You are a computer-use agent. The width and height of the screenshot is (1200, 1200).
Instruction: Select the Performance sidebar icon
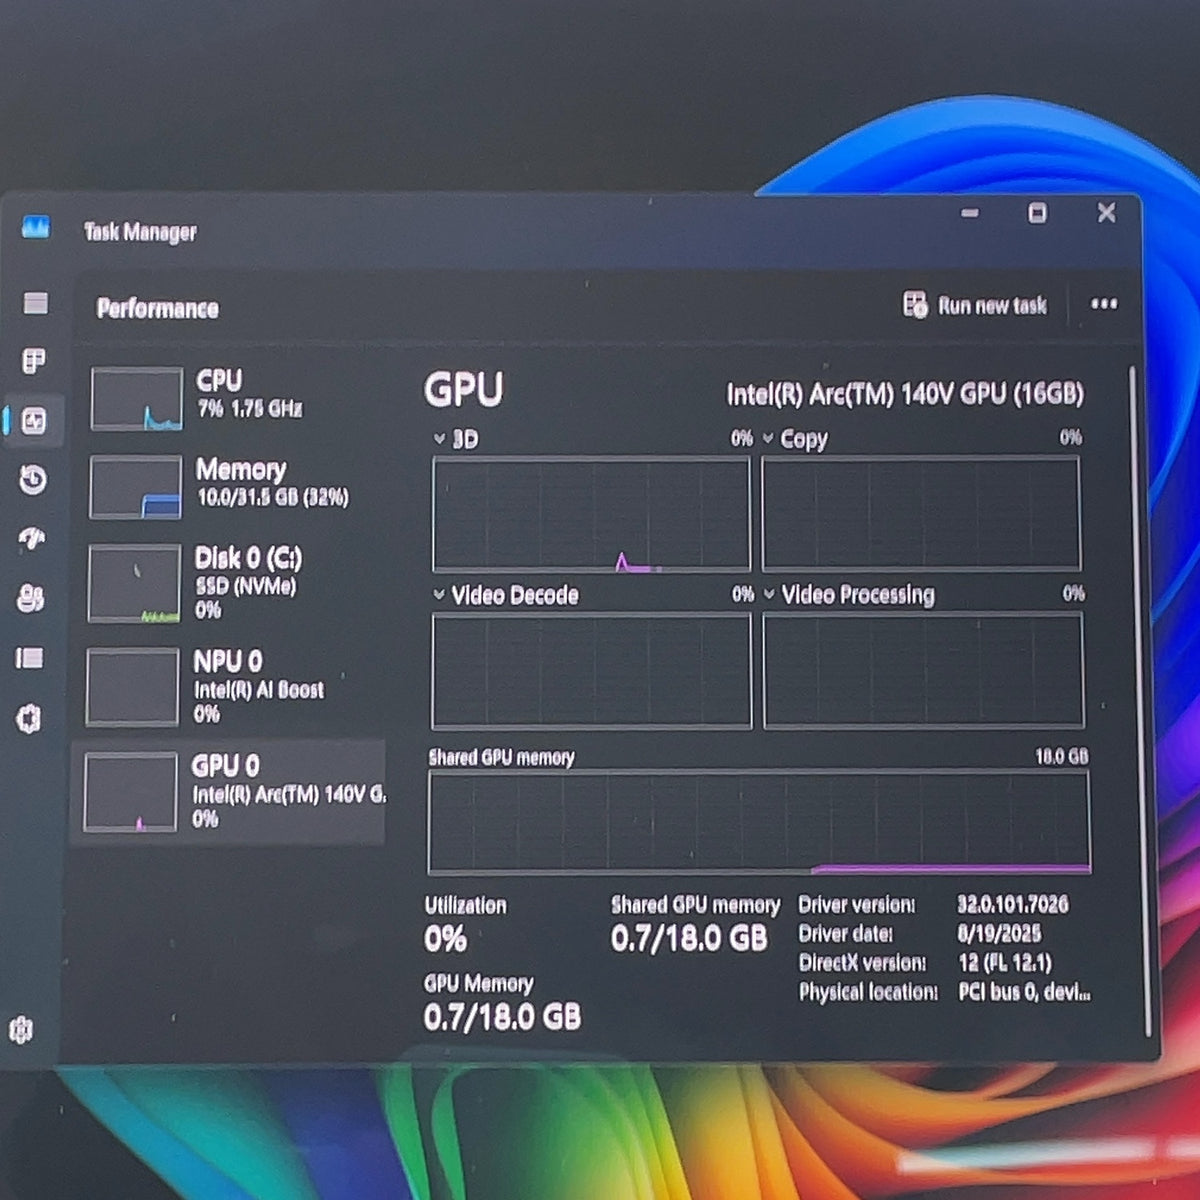point(34,421)
